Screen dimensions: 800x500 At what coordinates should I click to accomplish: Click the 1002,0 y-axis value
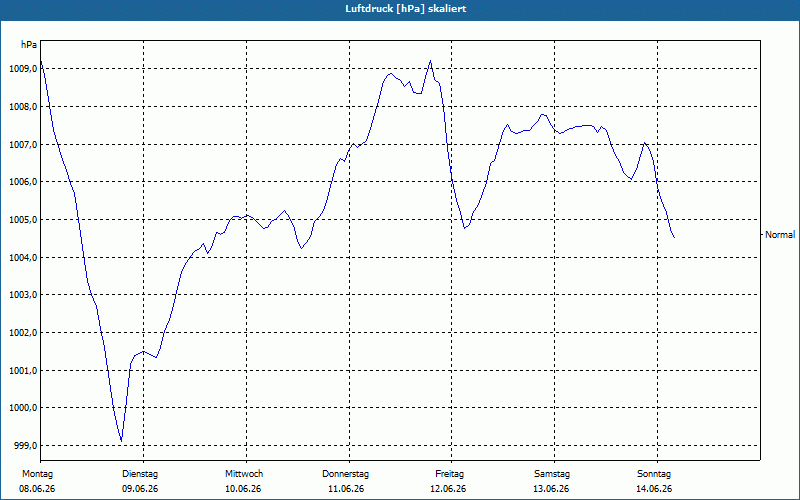(23, 333)
